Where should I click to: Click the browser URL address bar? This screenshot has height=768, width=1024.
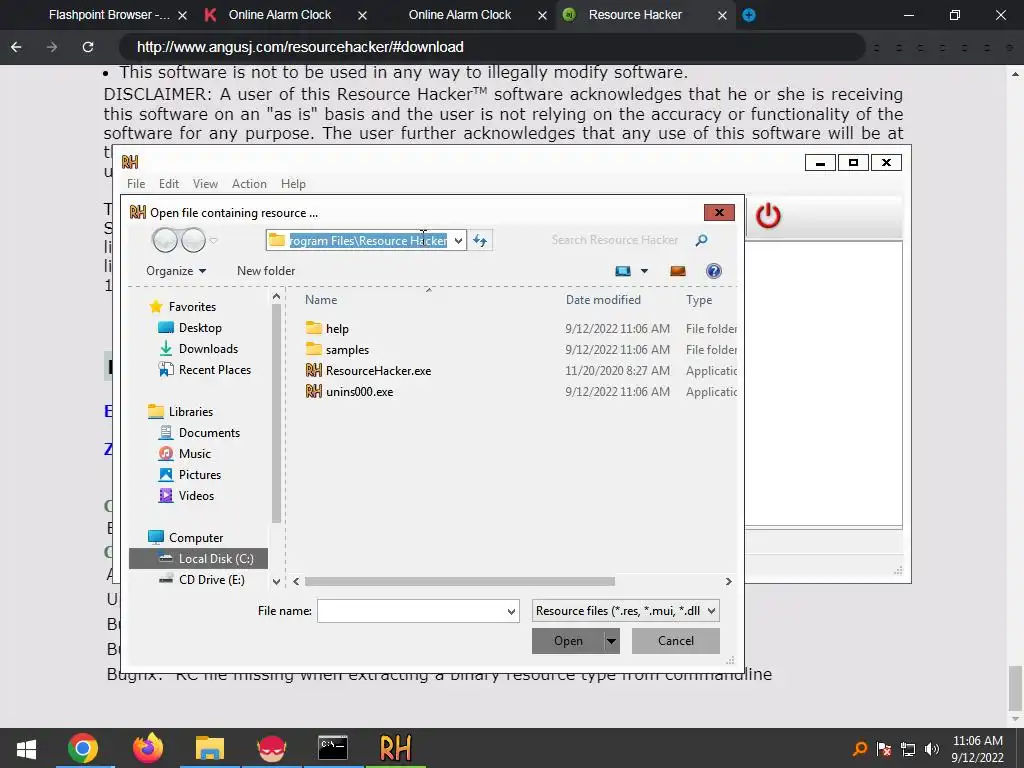coord(491,47)
